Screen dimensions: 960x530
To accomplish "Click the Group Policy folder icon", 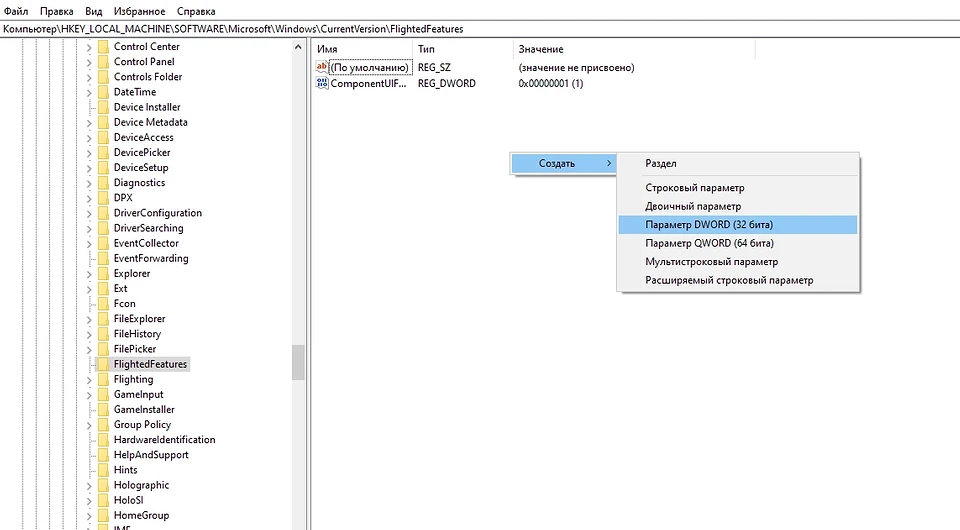I will (102, 424).
